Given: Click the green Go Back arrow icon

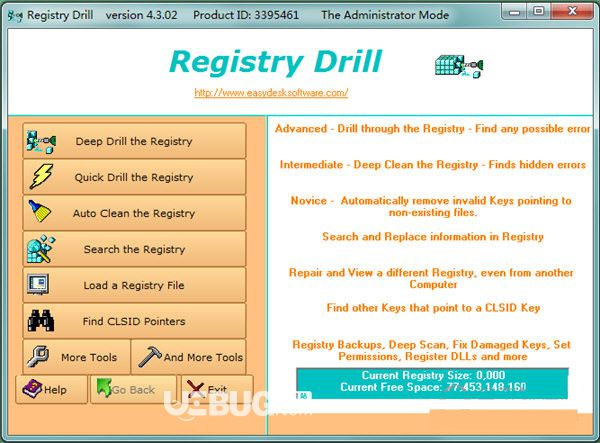Looking at the screenshot, I should coord(104,388).
